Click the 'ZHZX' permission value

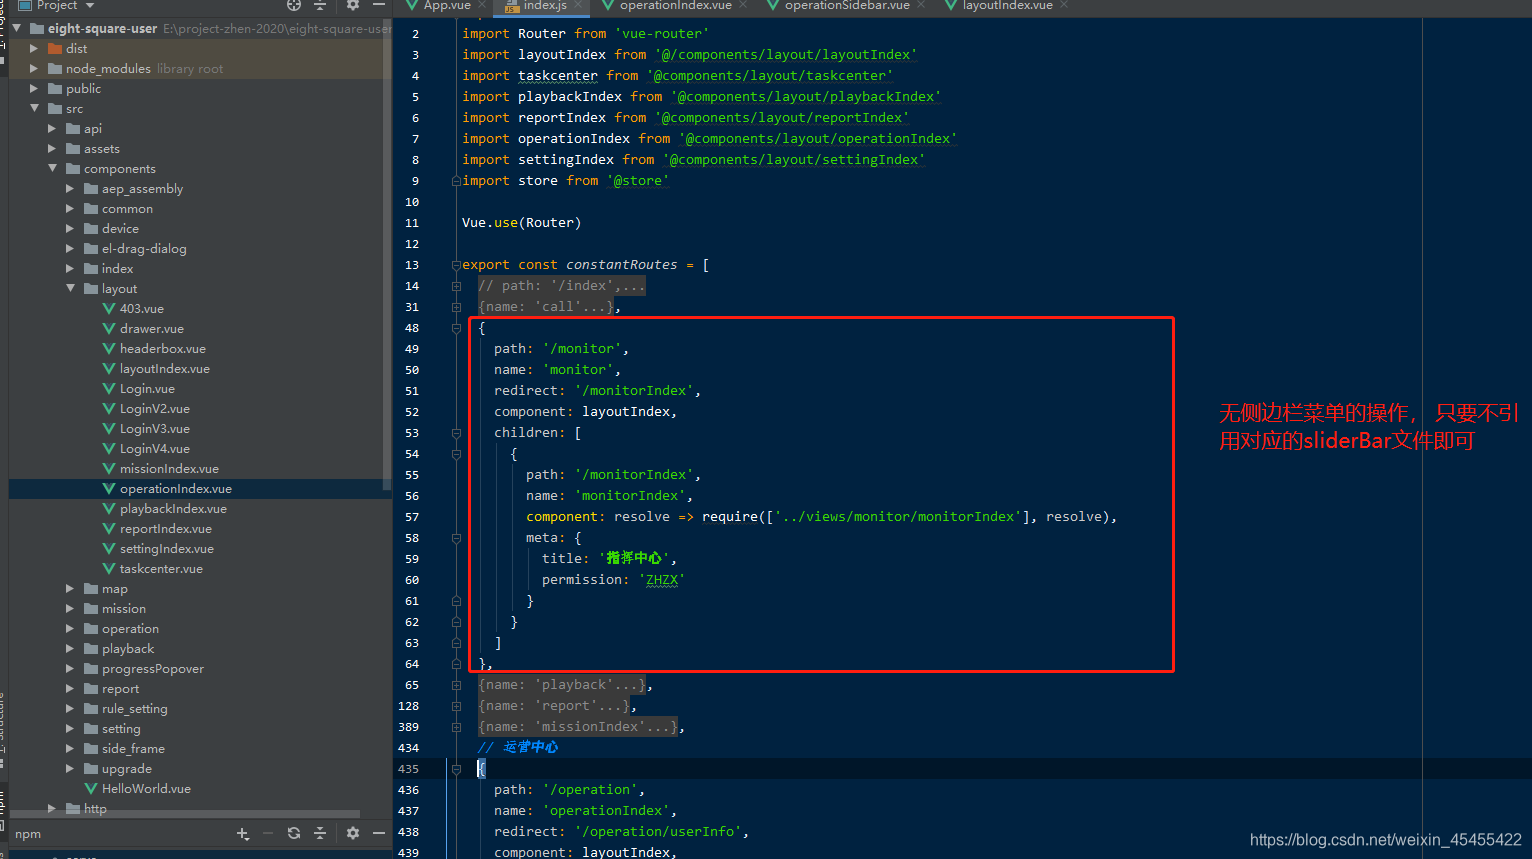coord(662,580)
